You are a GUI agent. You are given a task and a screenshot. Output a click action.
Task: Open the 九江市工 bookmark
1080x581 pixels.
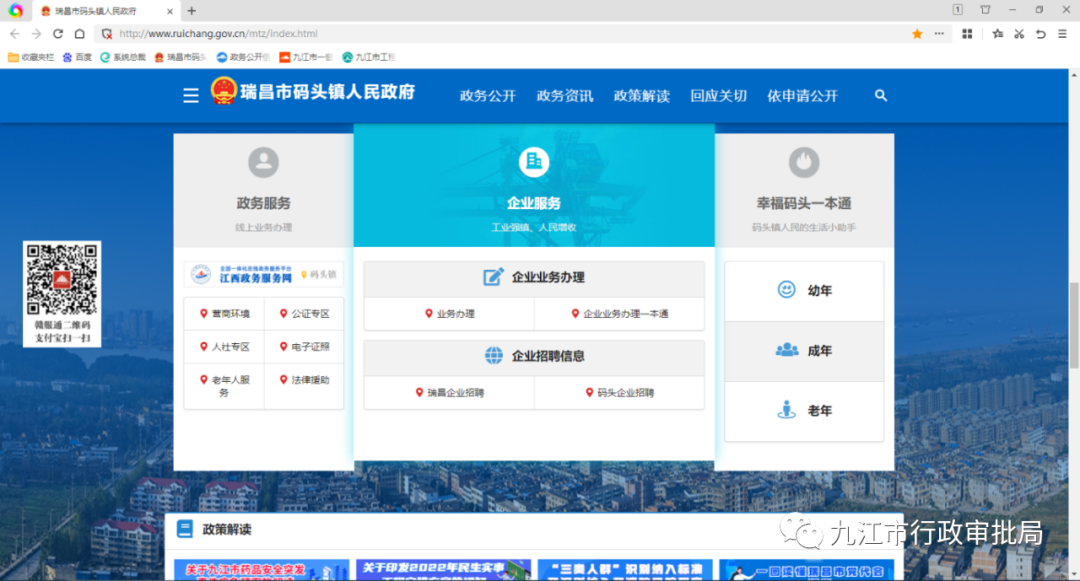click(x=368, y=57)
